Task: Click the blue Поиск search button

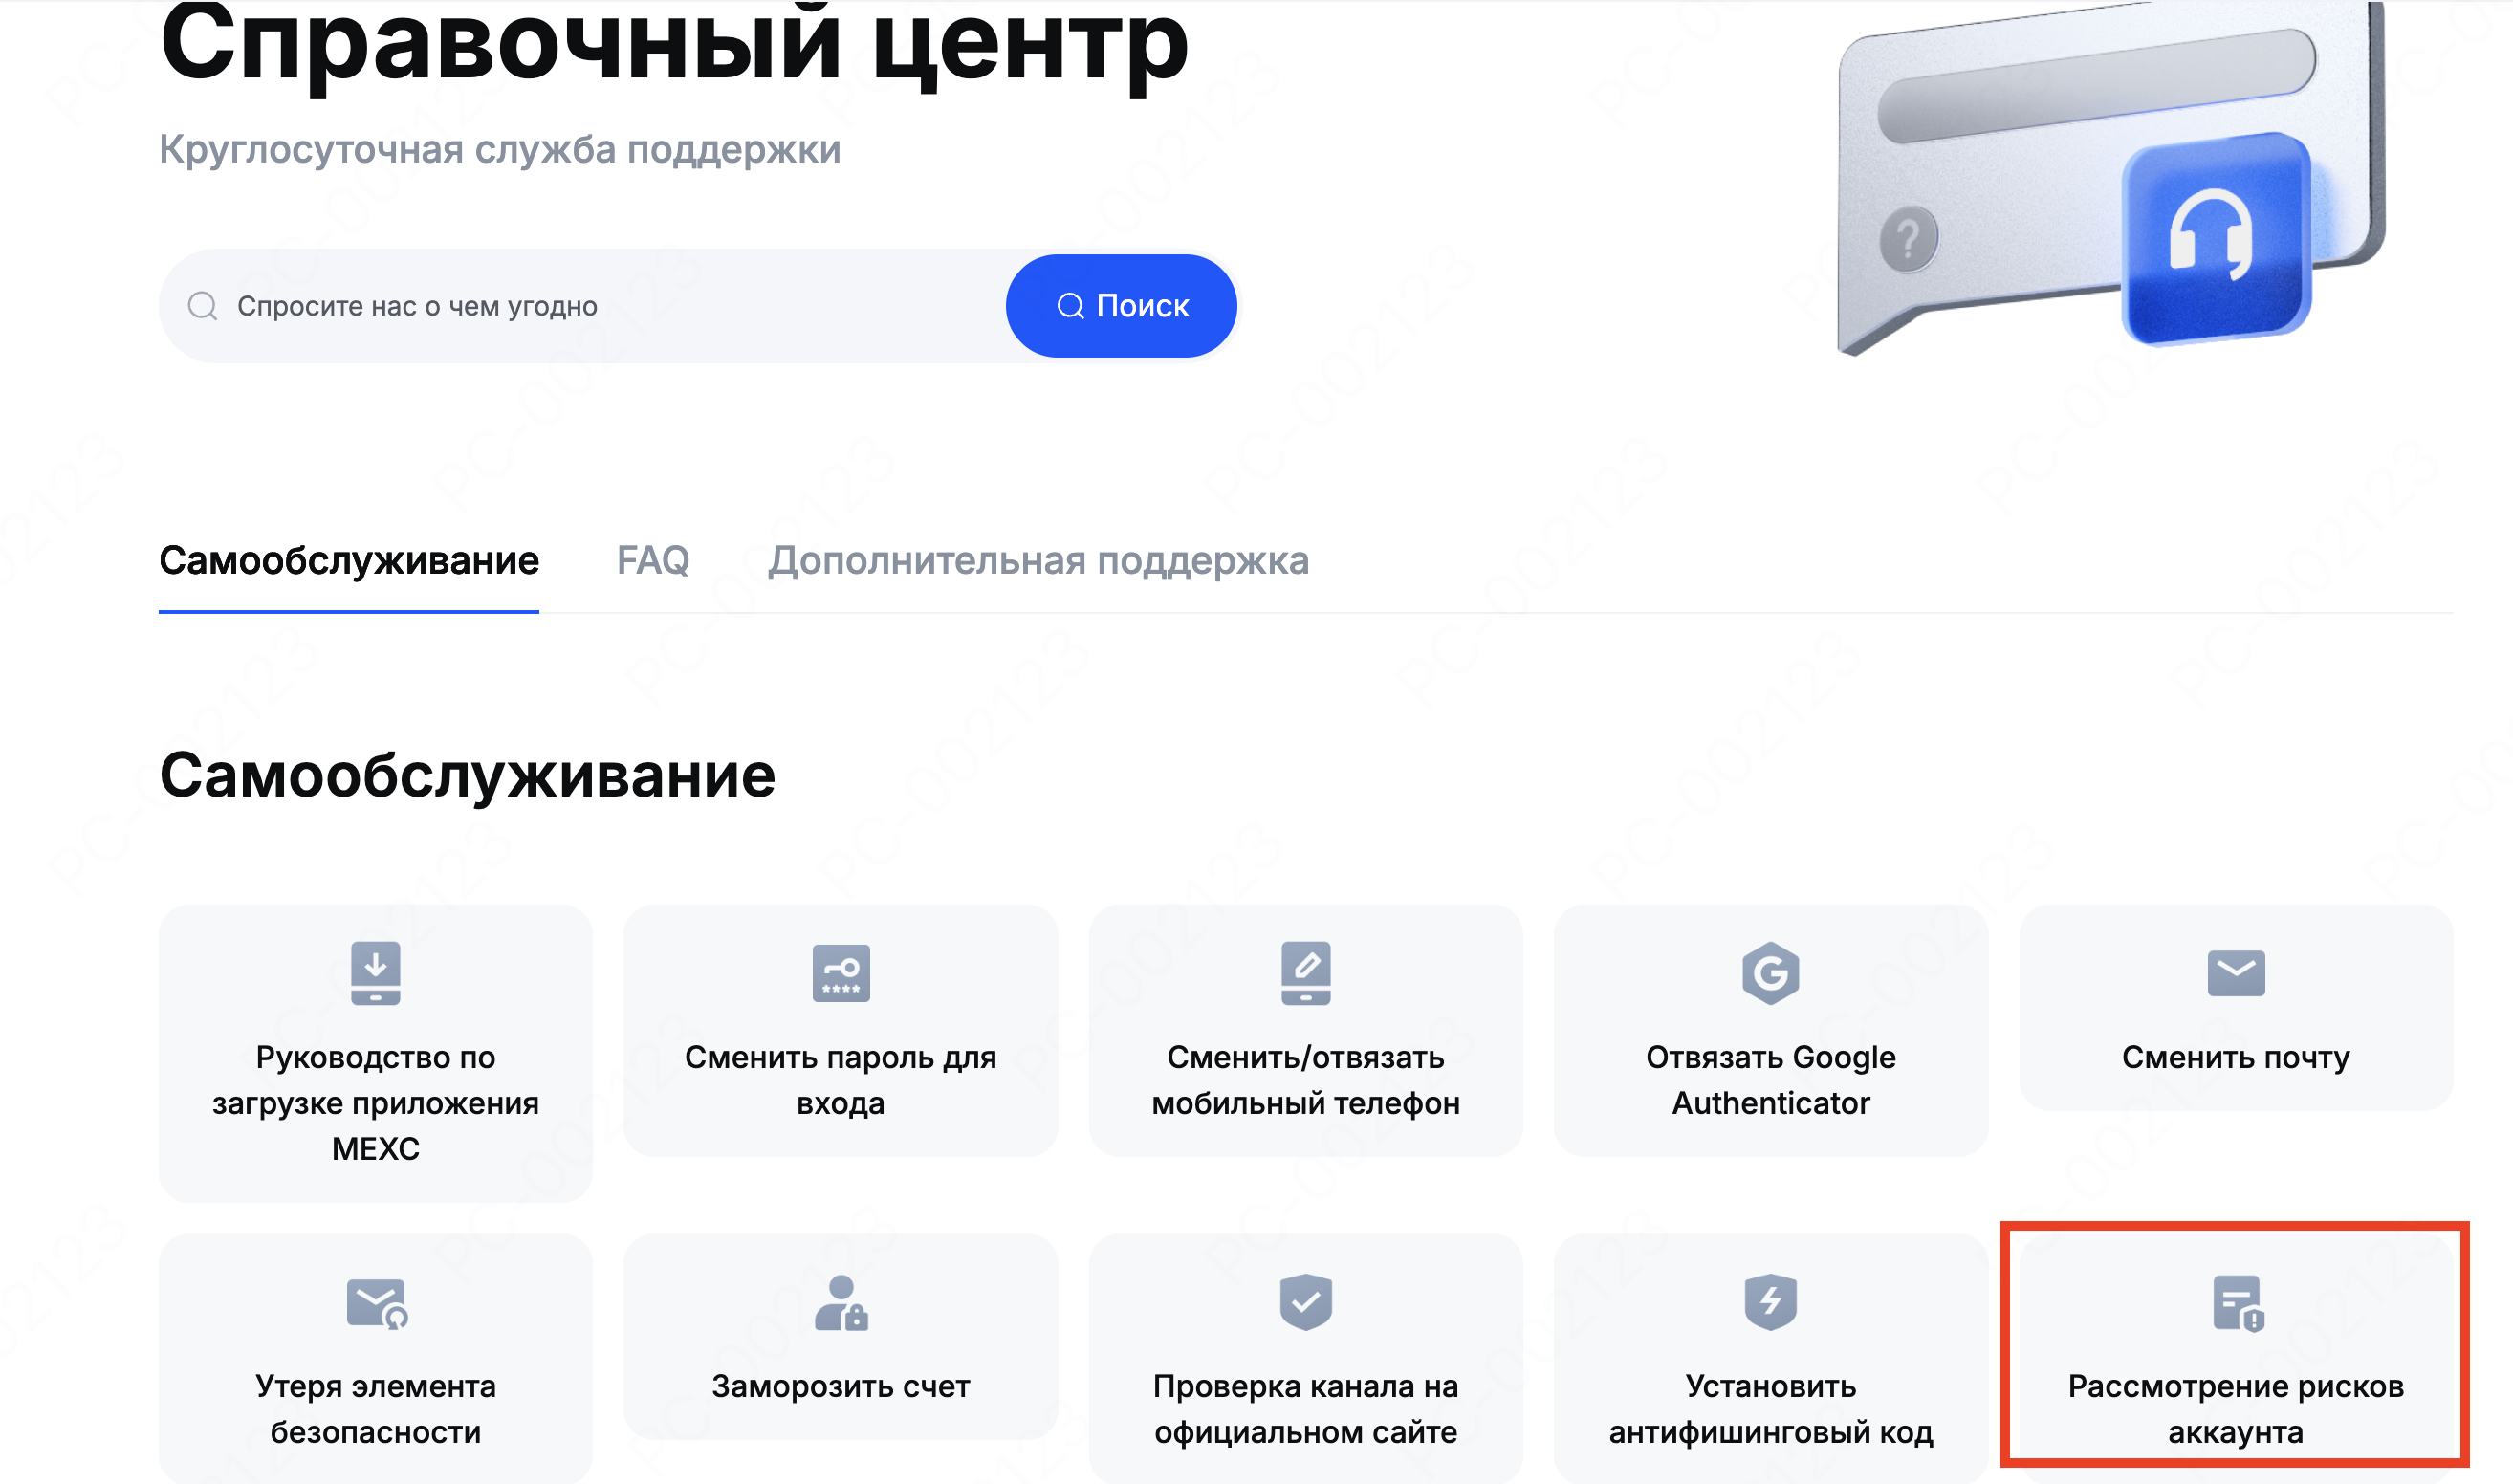Action: [x=1121, y=305]
